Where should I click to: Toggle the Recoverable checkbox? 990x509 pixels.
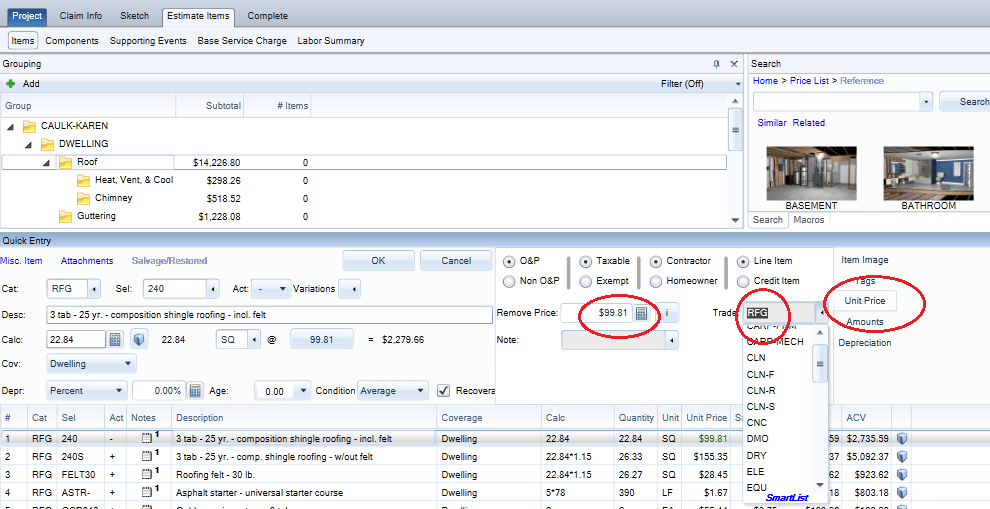tap(444, 390)
